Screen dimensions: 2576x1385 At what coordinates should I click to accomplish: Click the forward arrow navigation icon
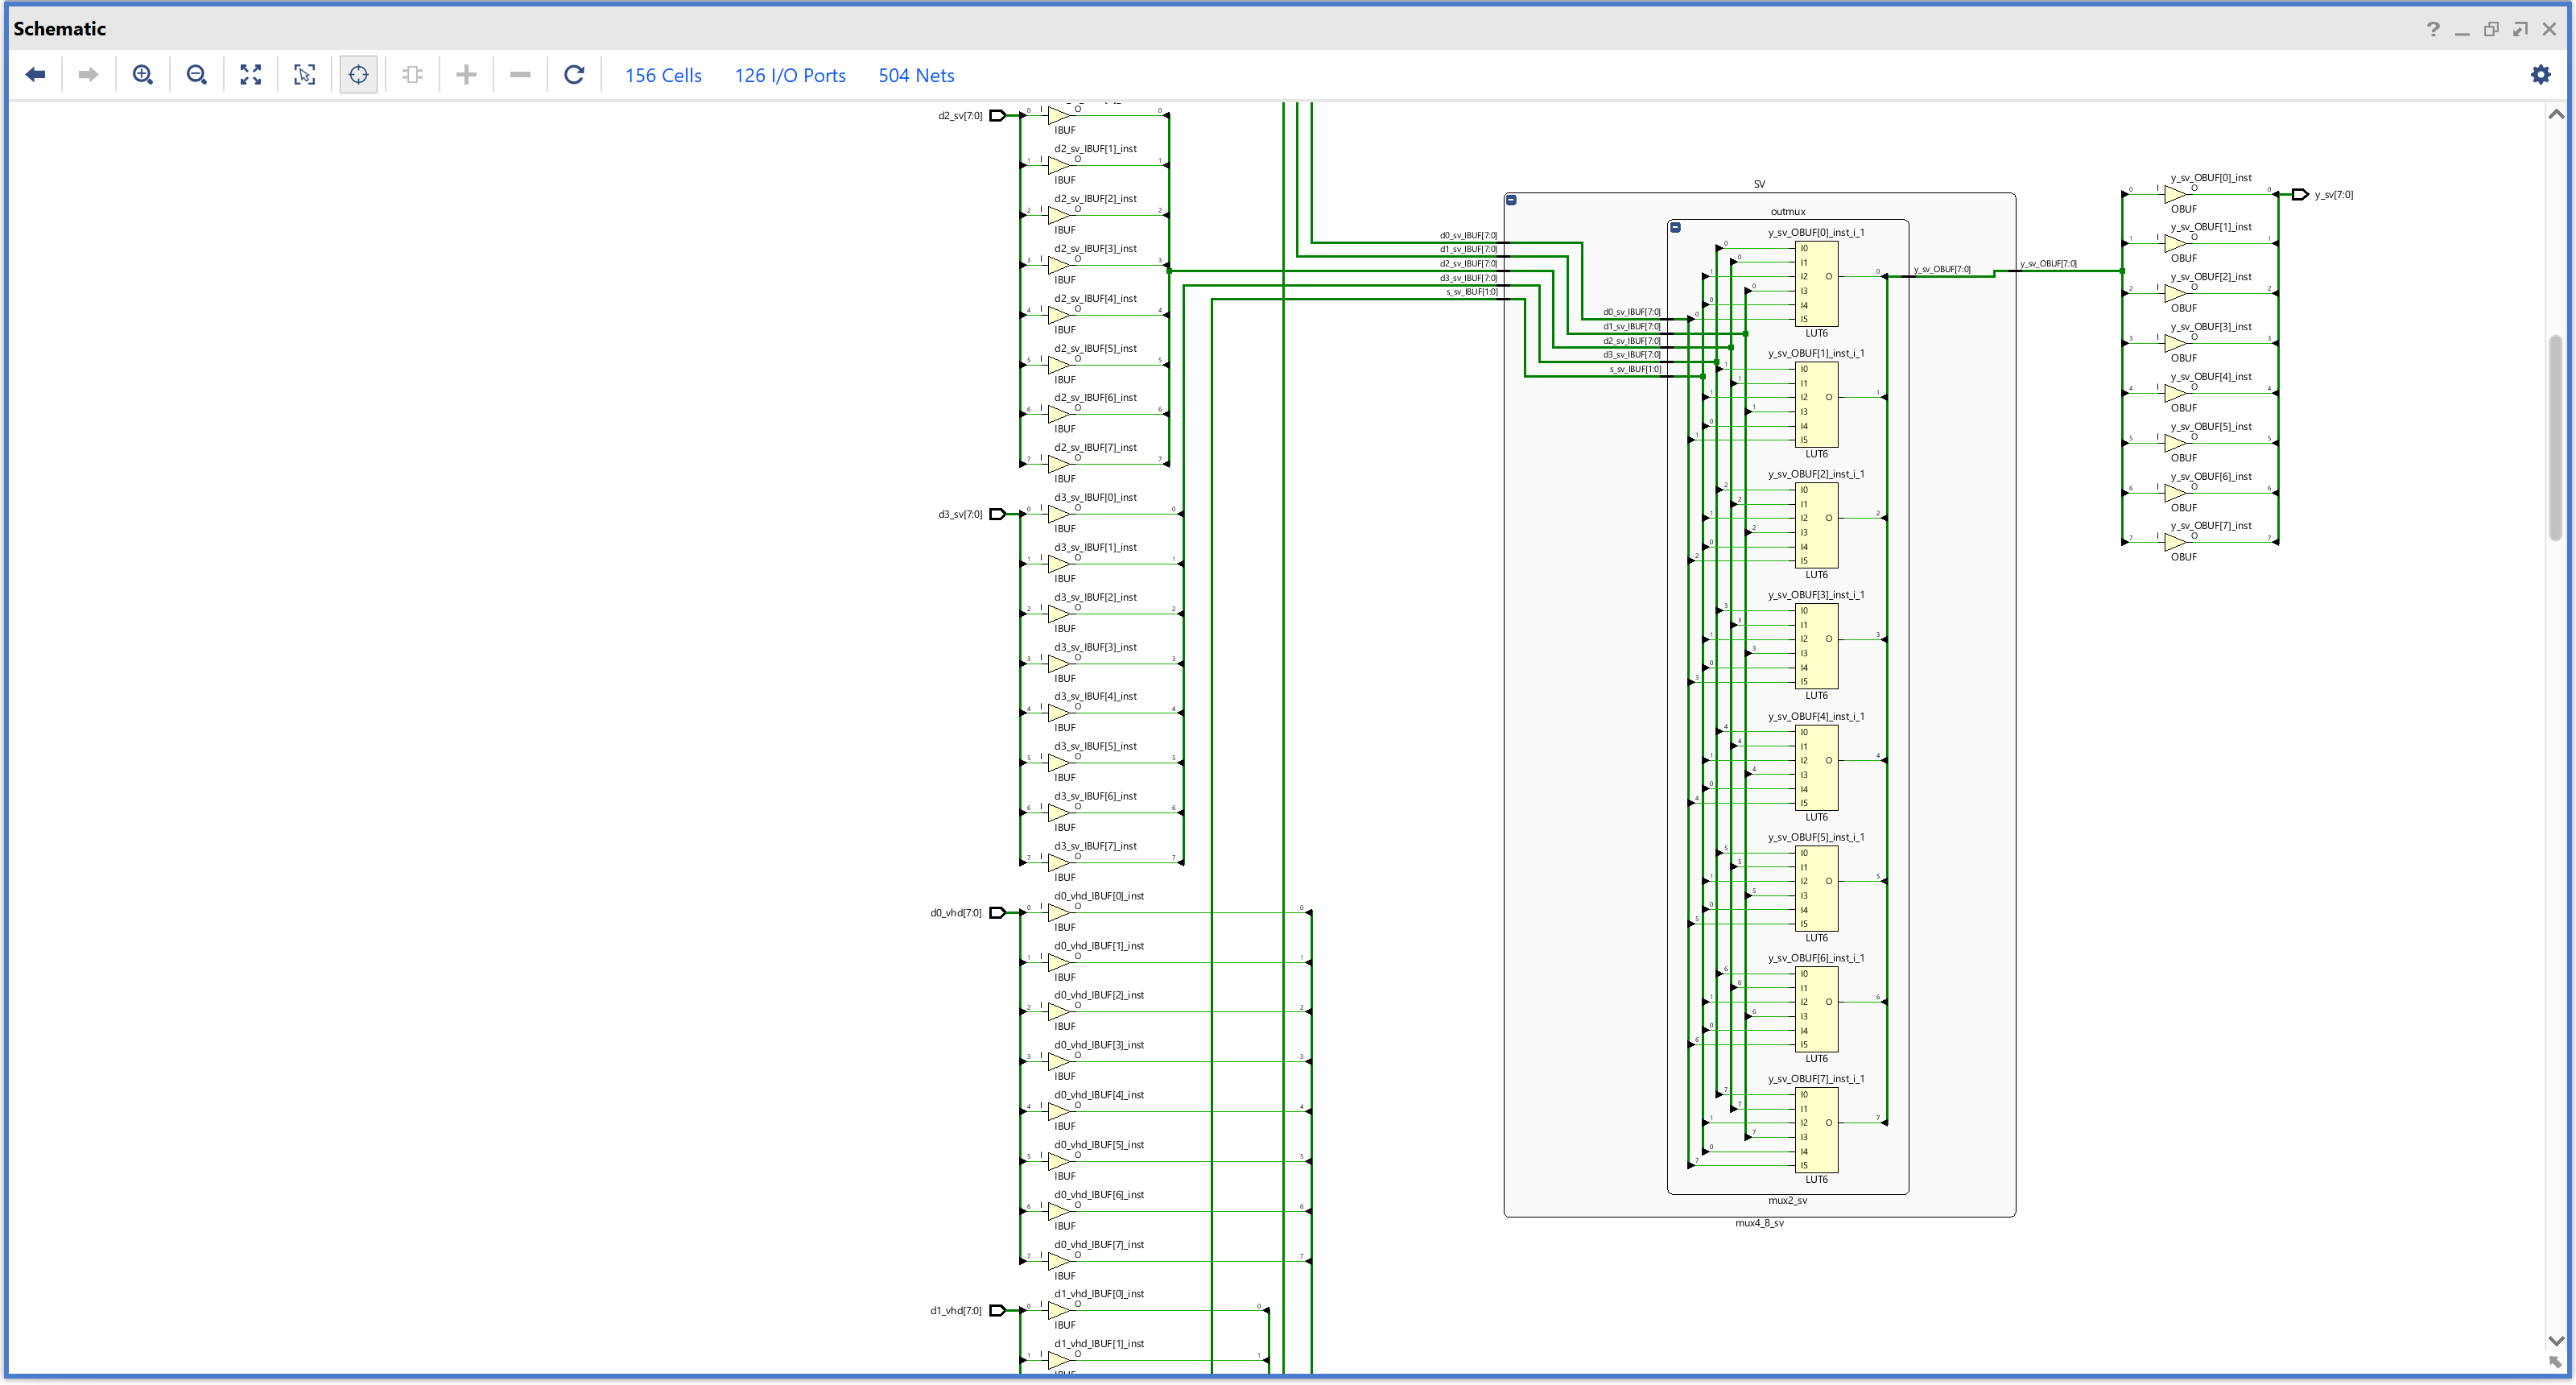(x=88, y=75)
